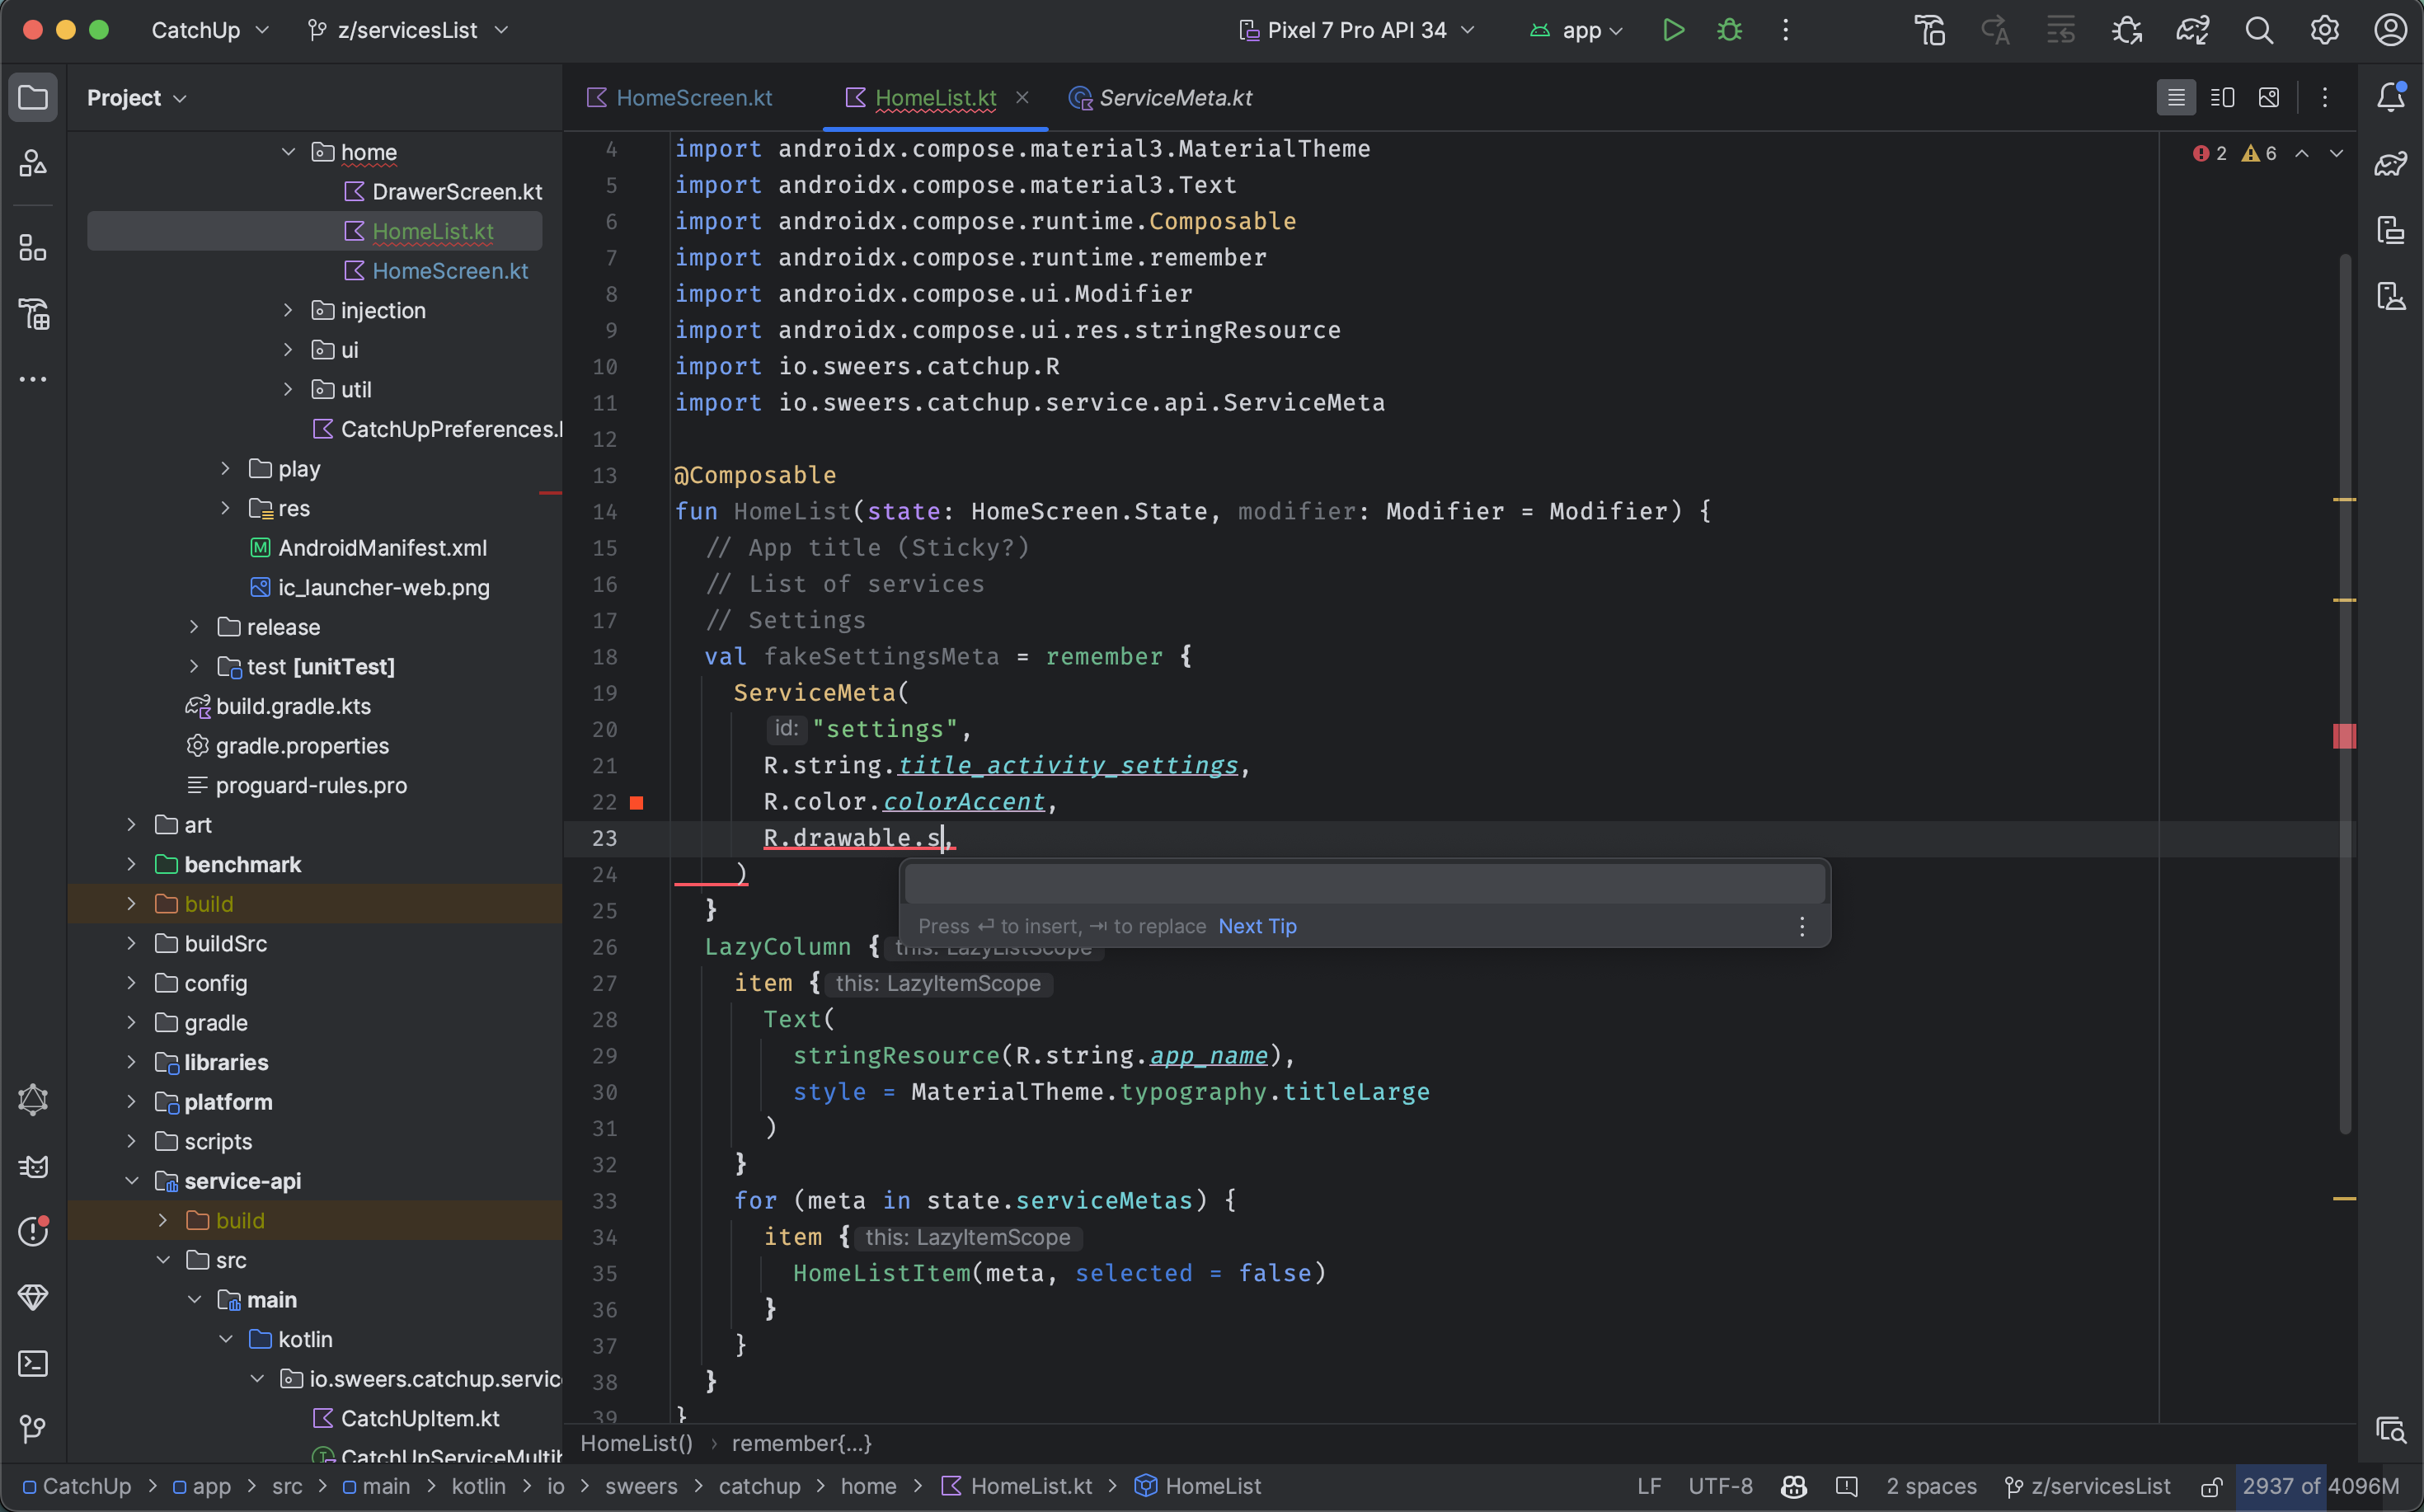Open the Terminal tool window

coord(33,1363)
